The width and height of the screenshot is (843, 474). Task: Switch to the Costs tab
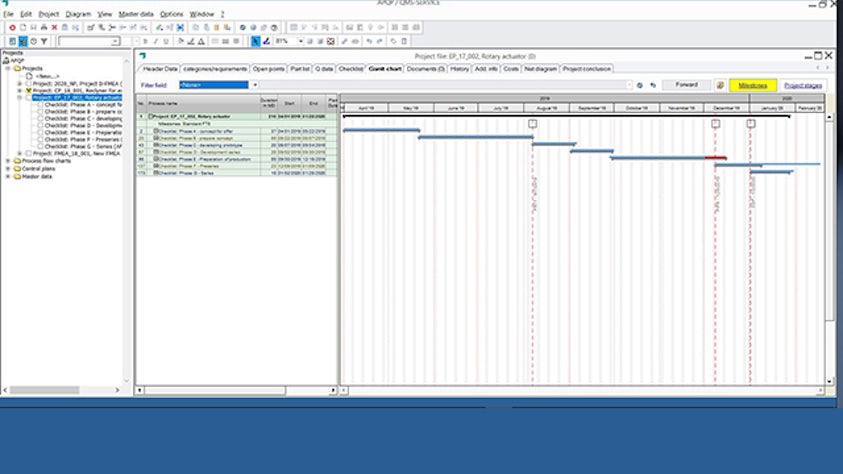tap(511, 69)
